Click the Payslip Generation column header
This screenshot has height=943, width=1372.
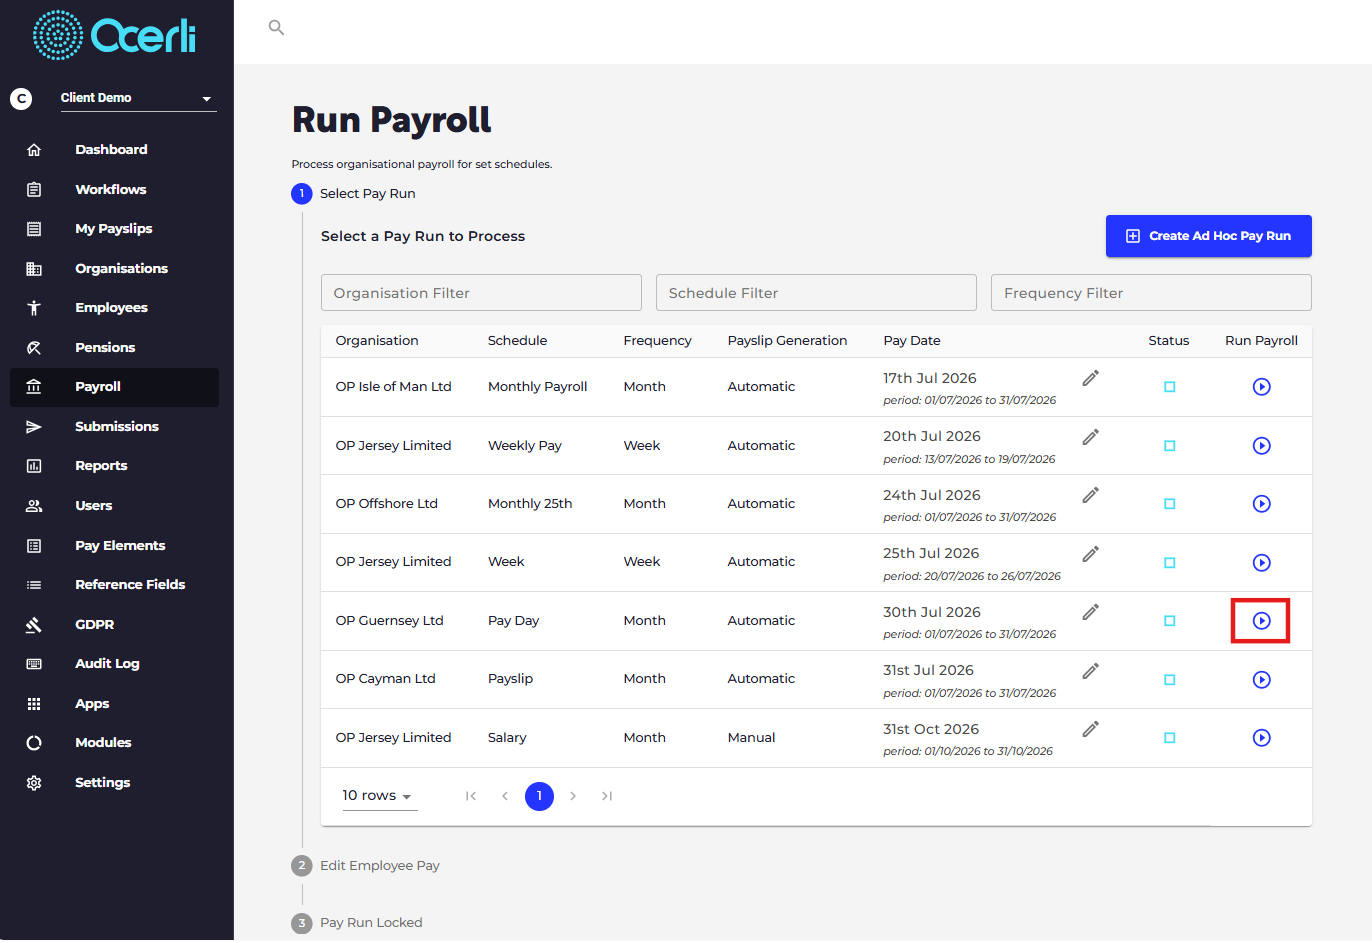point(787,341)
